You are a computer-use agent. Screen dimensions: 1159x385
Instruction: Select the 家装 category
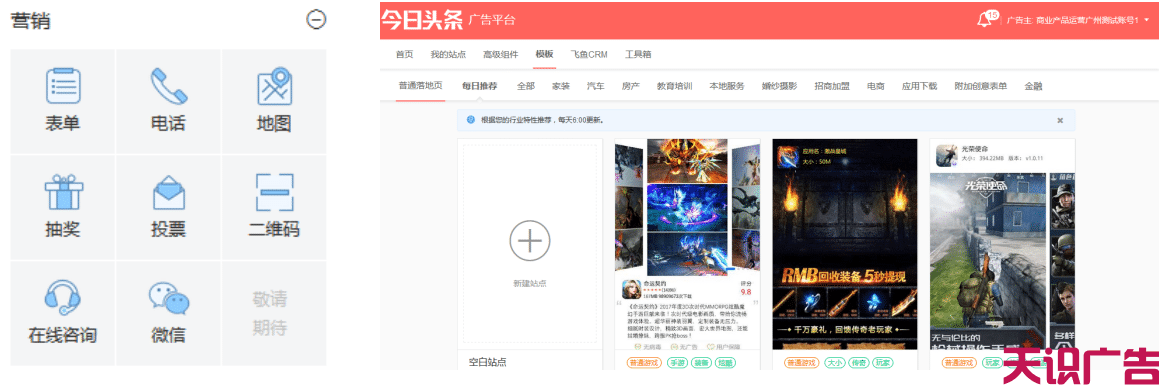tap(561, 86)
